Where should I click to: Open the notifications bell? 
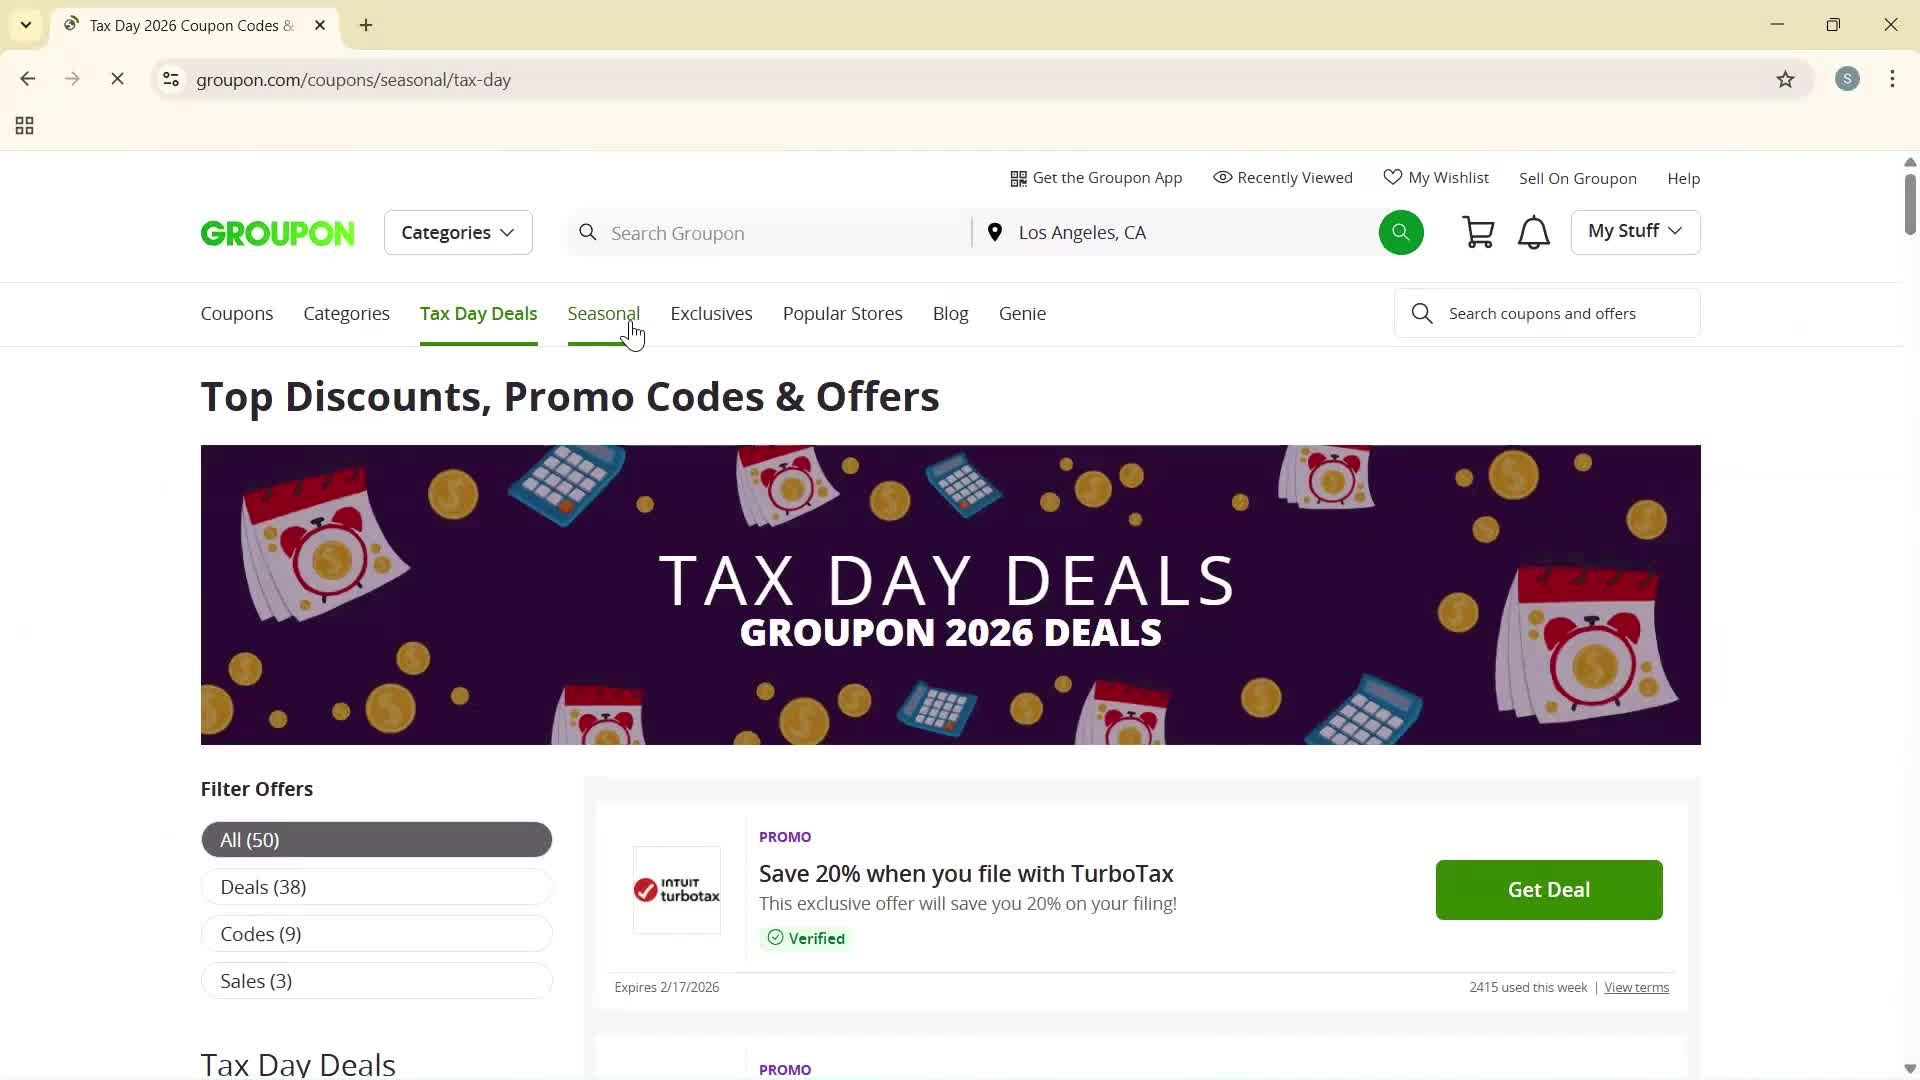click(1533, 233)
